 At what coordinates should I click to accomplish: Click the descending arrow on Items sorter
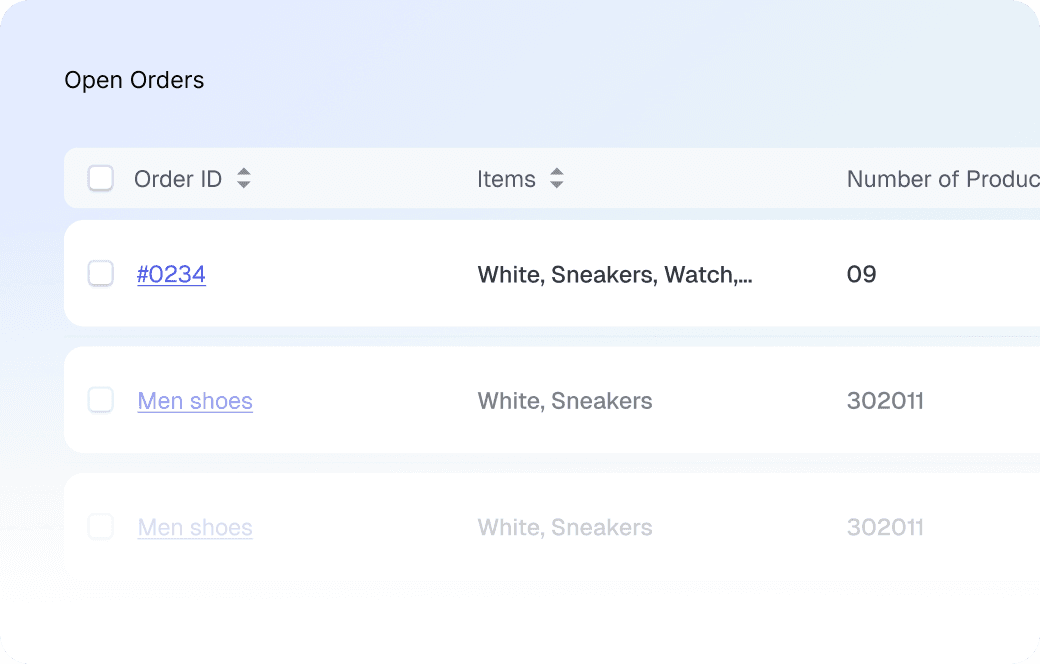pos(557,185)
